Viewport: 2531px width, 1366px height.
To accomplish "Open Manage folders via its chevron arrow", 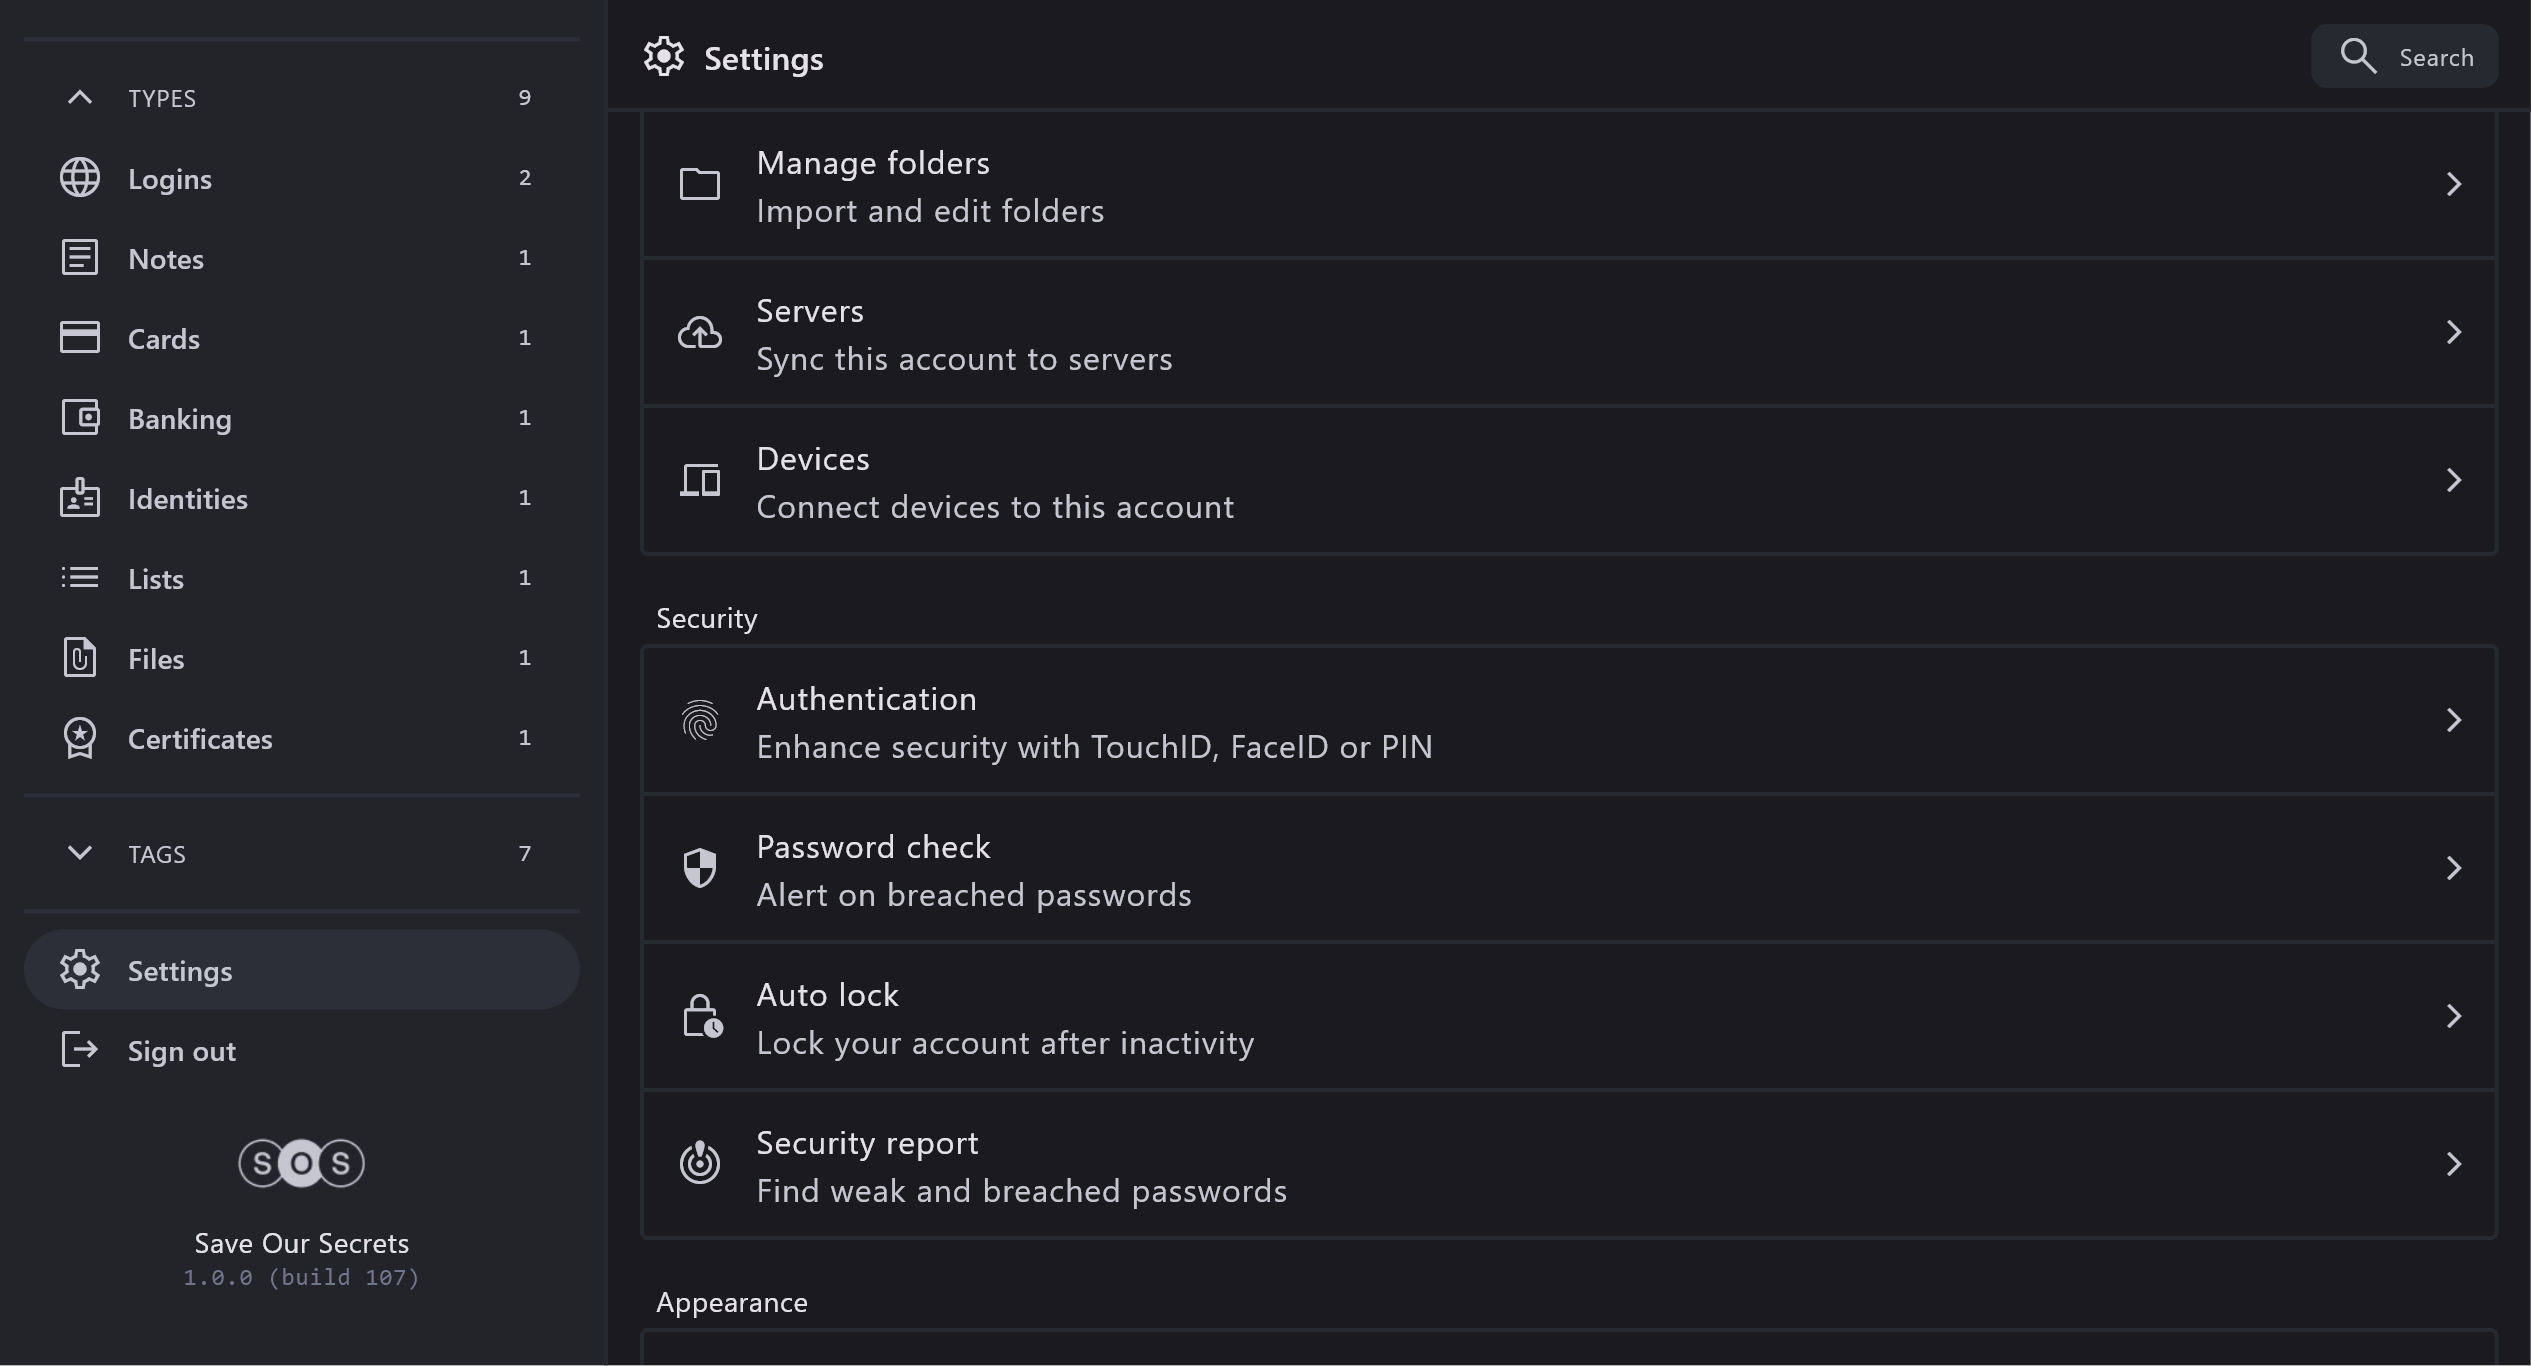I will pos(2453,184).
